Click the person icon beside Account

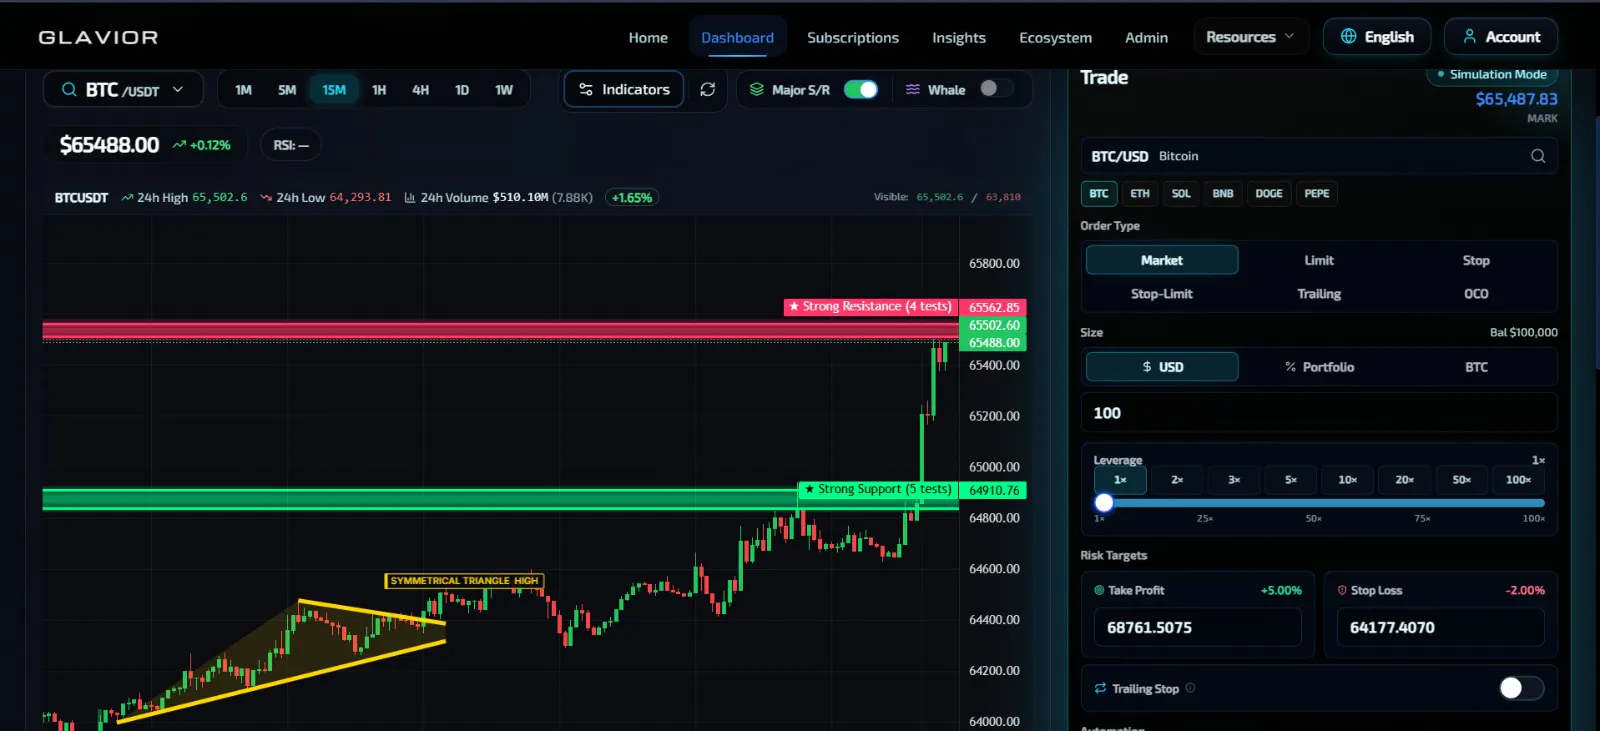tap(1470, 37)
